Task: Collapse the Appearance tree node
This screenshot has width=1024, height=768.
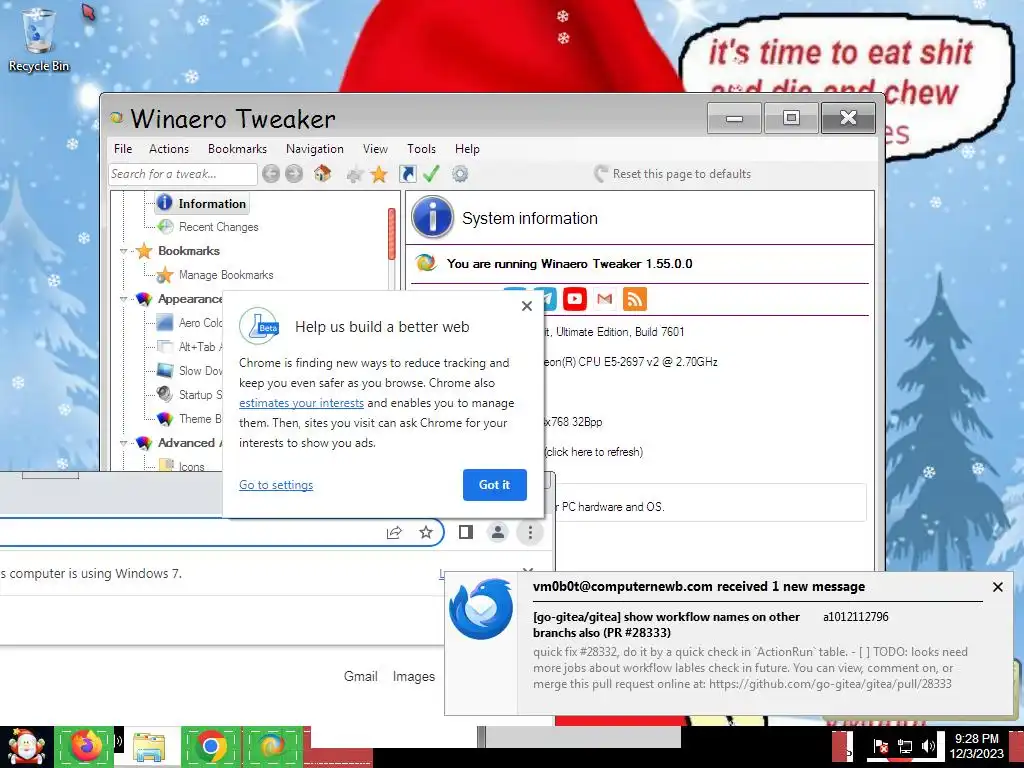Action: [x=123, y=299]
